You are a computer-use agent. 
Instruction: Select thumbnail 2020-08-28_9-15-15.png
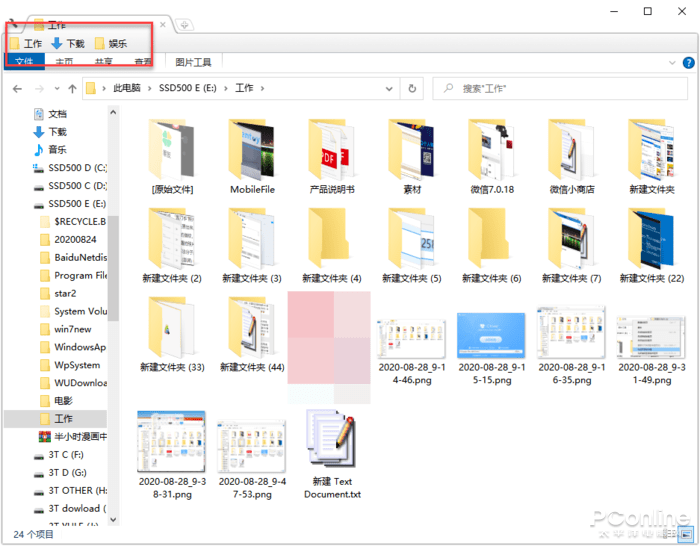(x=492, y=349)
